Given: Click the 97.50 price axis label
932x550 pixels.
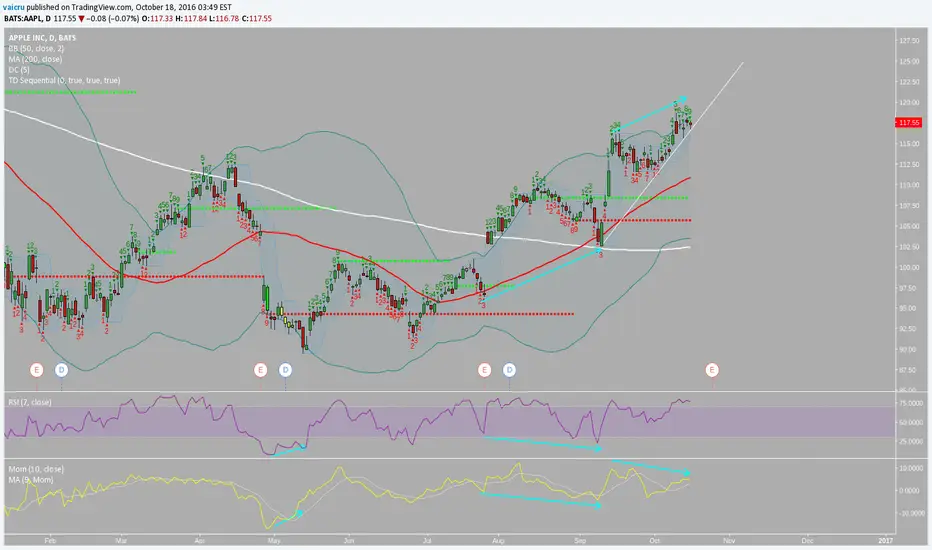Looking at the screenshot, I should pyautogui.click(x=909, y=288).
